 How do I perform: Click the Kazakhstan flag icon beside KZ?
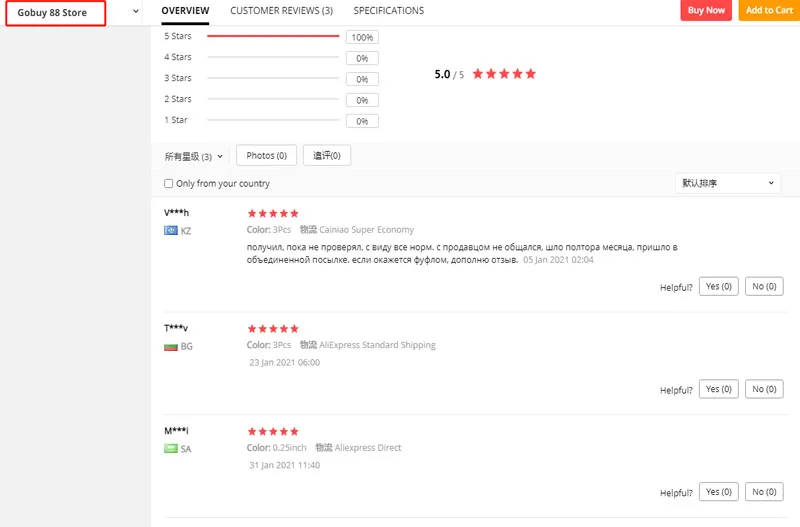click(x=170, y=231)
